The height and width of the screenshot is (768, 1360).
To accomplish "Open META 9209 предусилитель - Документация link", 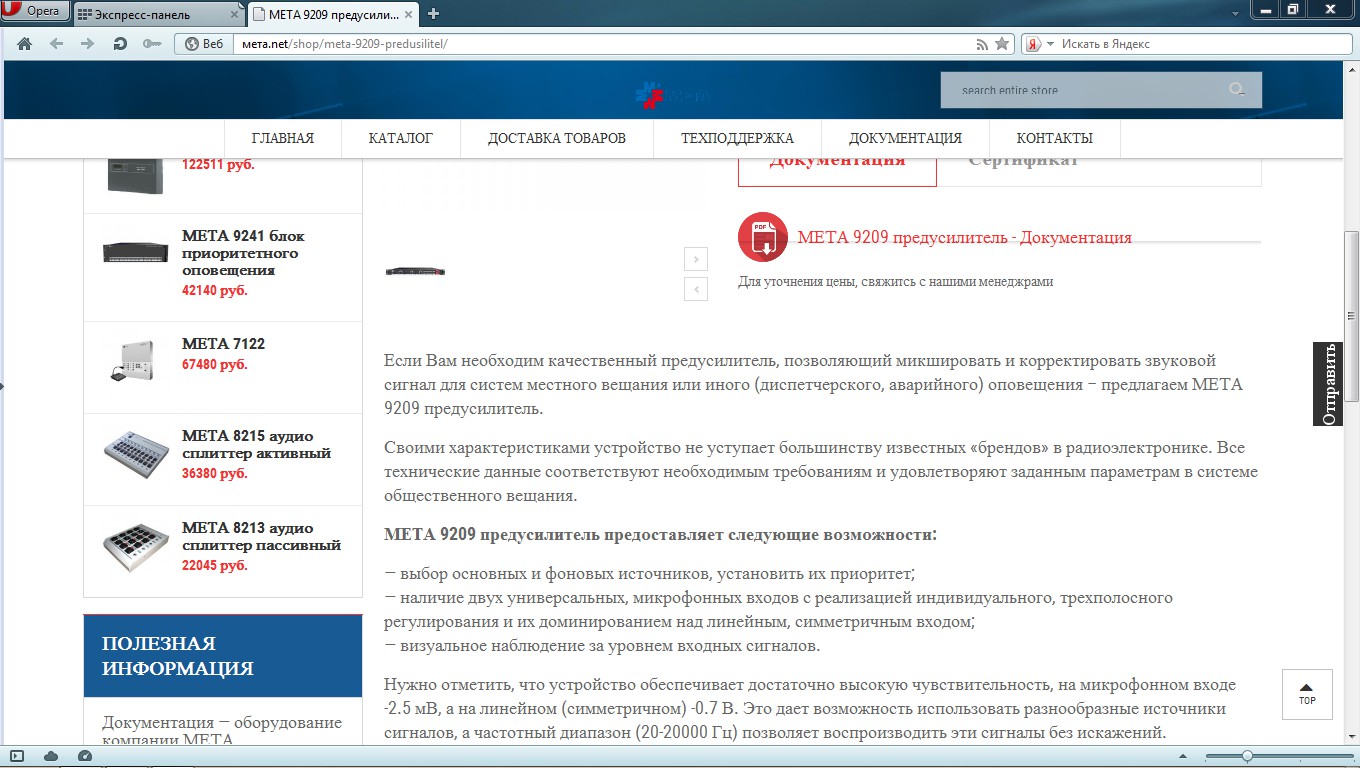I will (965, 238).
